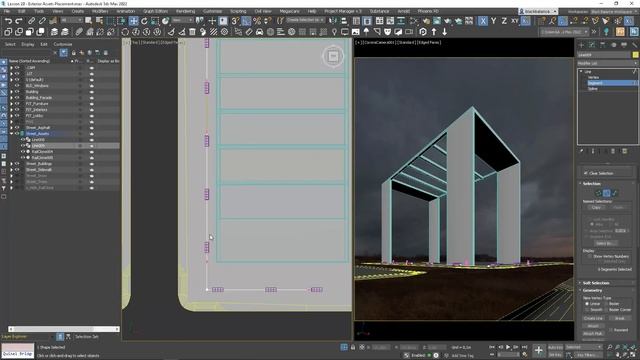Open the Graph Editors menu
The width and height of the screenshot is (640, 360).
155,11
